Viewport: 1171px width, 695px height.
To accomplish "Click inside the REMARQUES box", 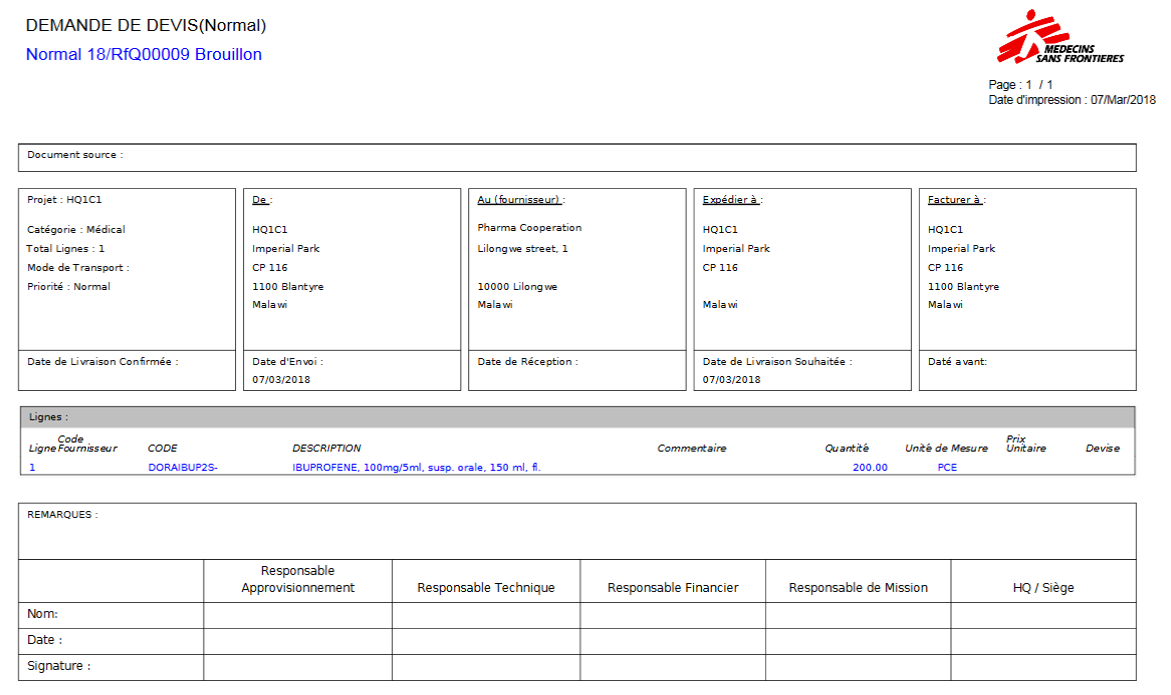I will pos(577,532).
